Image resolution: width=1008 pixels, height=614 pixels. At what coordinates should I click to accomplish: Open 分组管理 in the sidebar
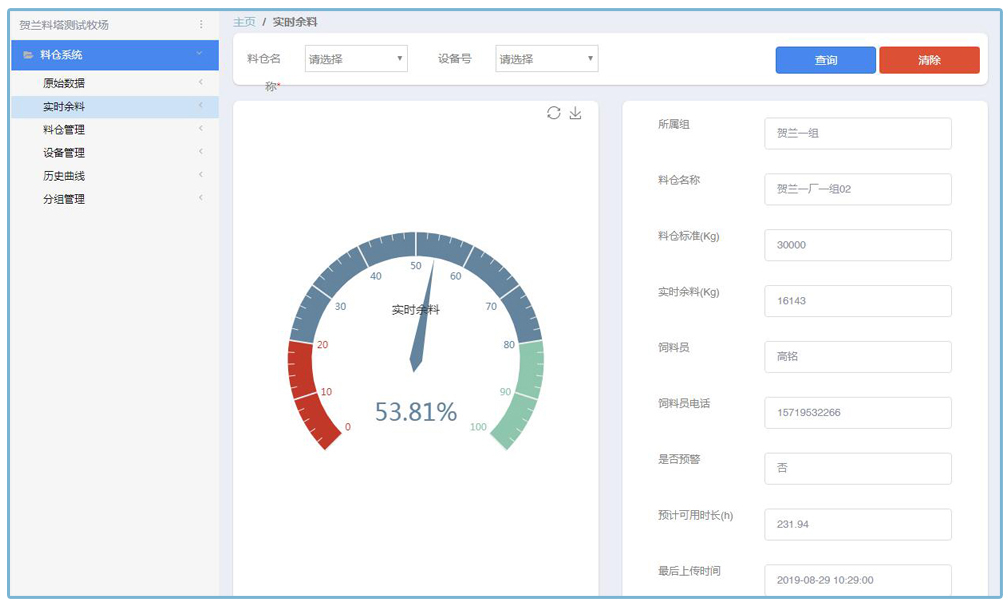[x=64, y=199]
